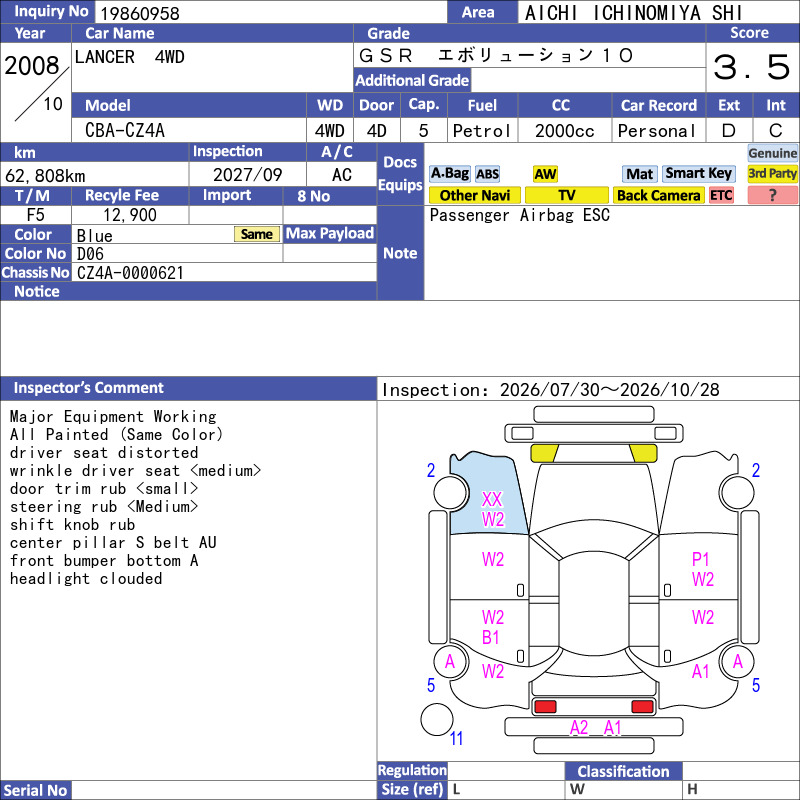
Task: Click the light blue XX W2 panel
Action: point(487,497)
